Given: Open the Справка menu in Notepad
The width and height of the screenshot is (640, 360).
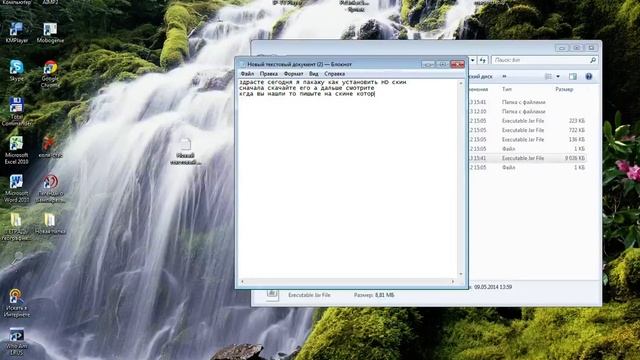Looking at the screenshot, I should click(335, 74).
